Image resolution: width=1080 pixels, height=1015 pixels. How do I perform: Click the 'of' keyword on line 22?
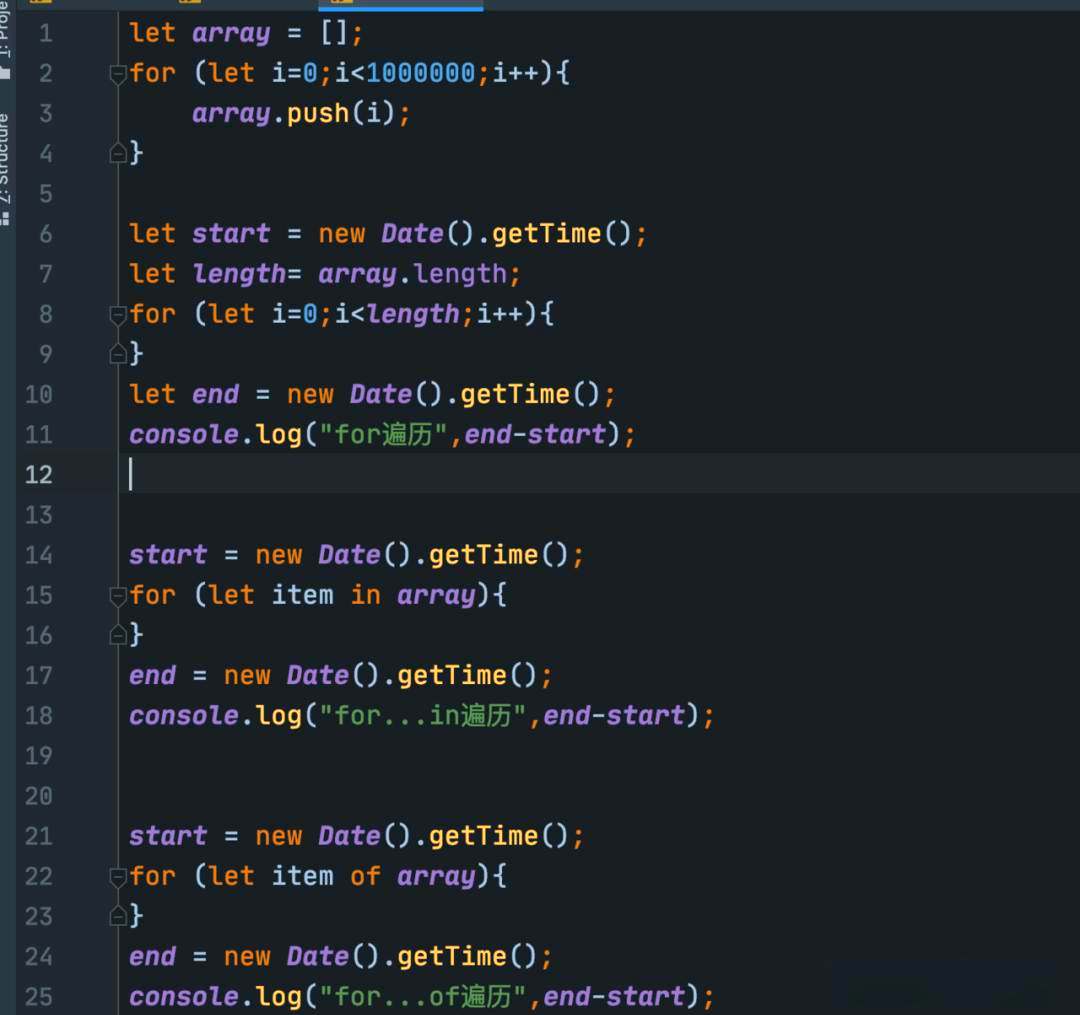click(365, 876)
